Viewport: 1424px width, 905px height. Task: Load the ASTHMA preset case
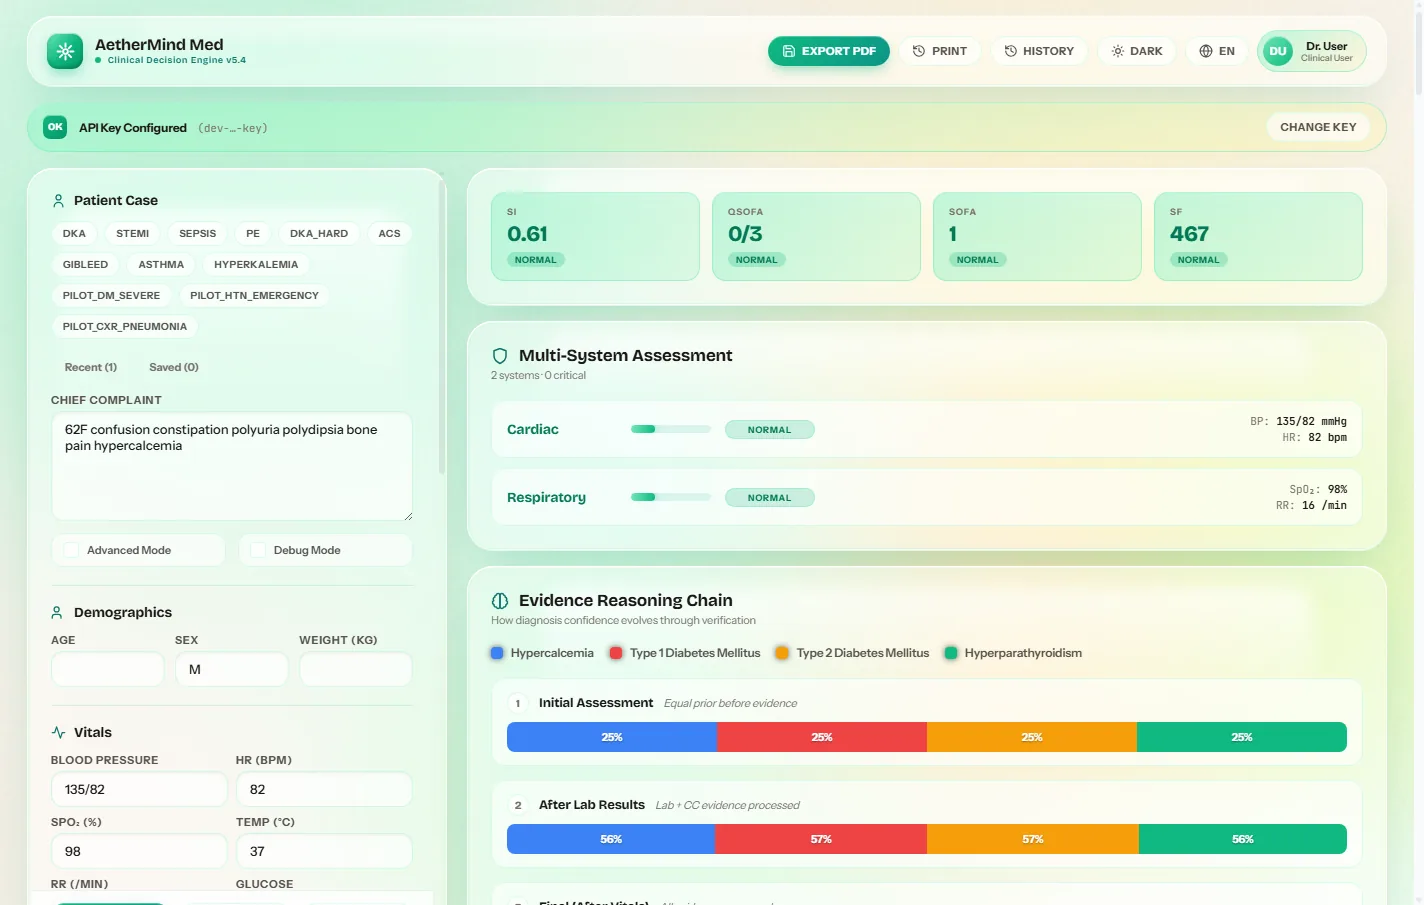[161, 265]
